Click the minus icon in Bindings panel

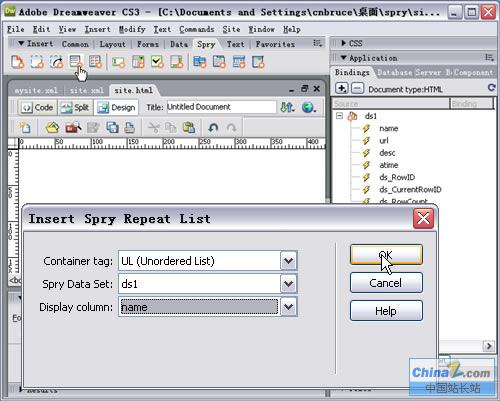coord(357,89)
